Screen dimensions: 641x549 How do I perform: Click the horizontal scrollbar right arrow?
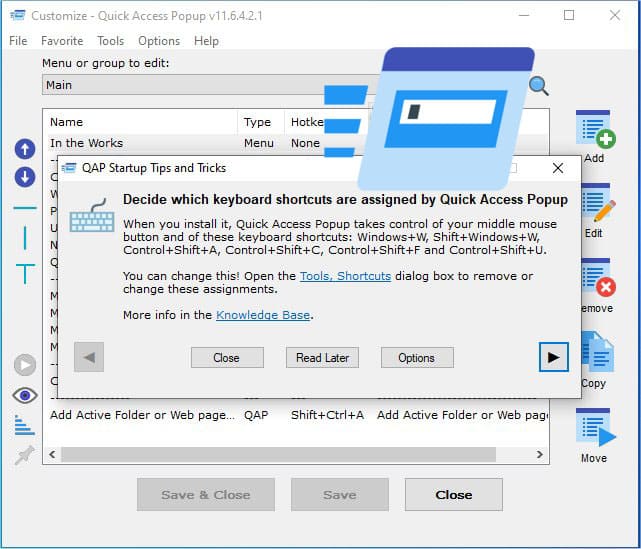[x=540, y=454]
